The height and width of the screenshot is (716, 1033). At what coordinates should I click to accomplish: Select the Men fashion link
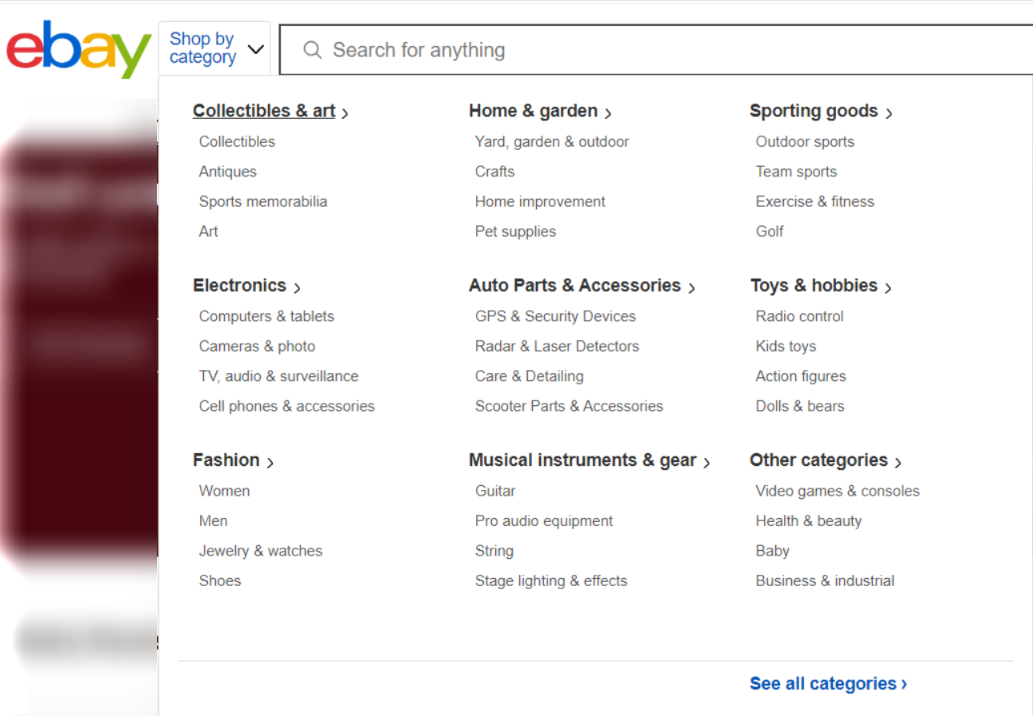tap(213, 520)
